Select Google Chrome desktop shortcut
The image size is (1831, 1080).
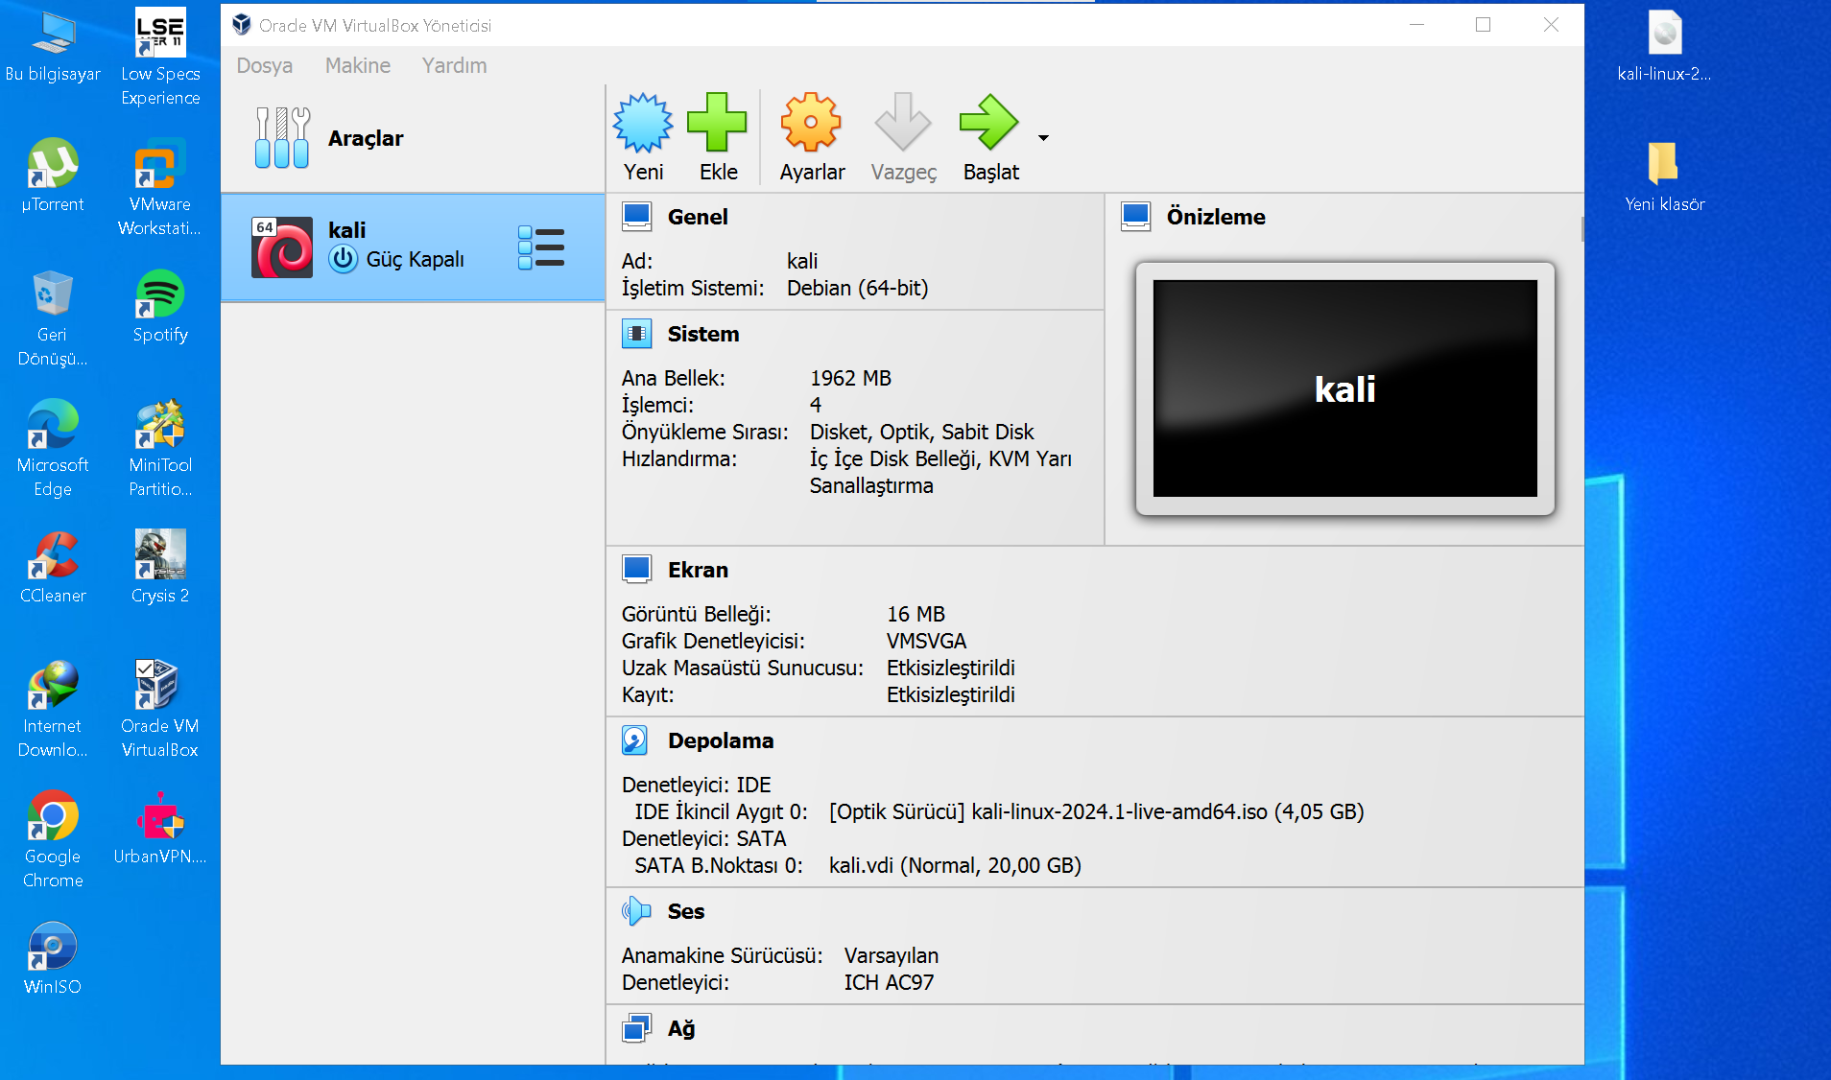click(x=53, y=840)
